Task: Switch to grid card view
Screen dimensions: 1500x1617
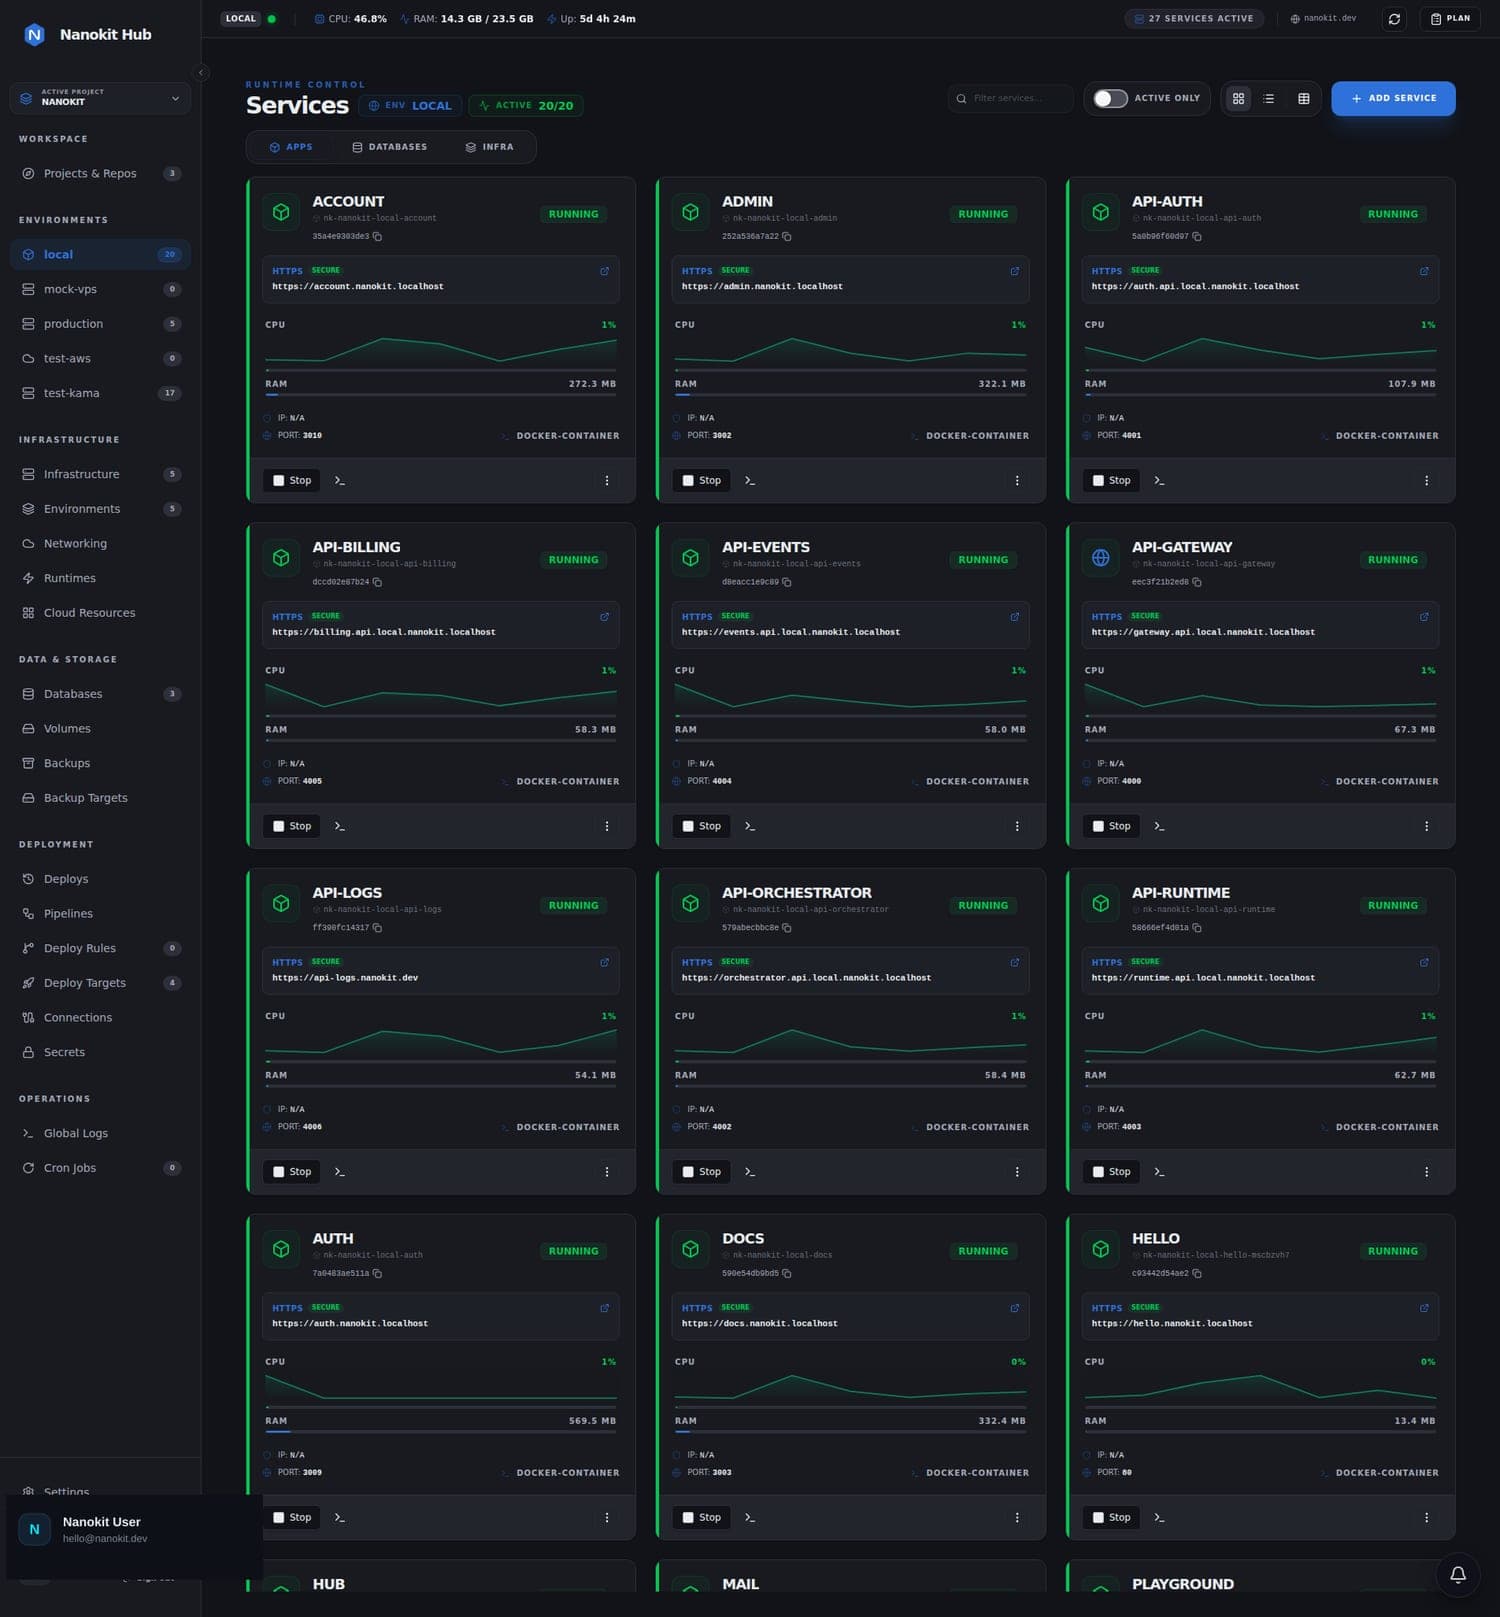Action: pyautogui.click(x=1238, y=99)
